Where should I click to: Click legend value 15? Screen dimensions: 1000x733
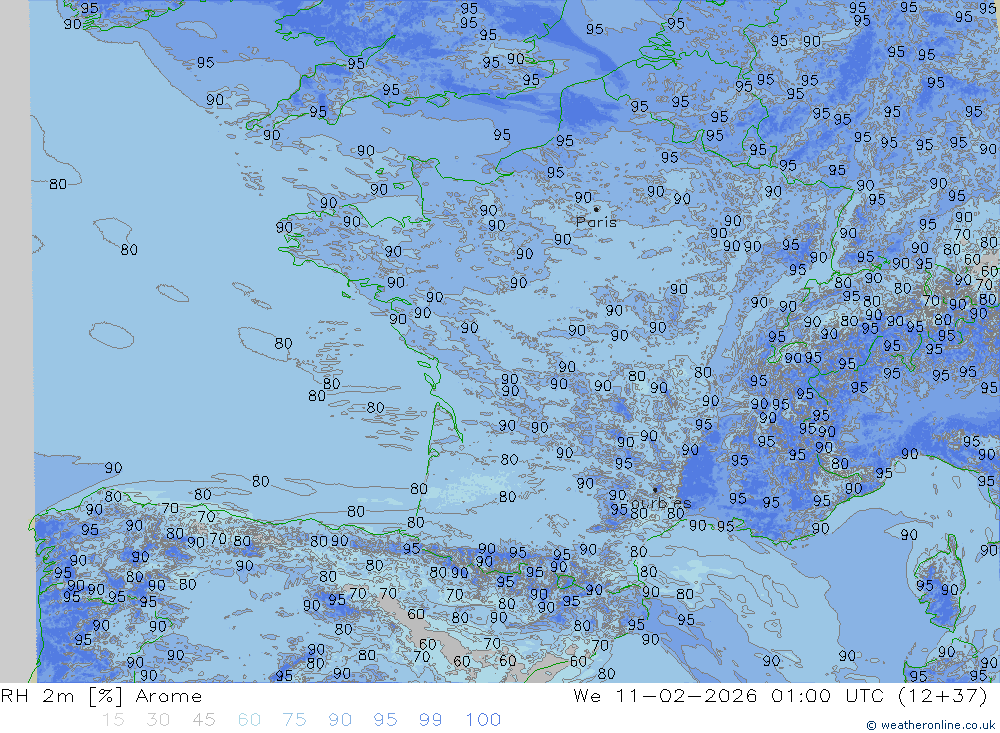point(114,720)
